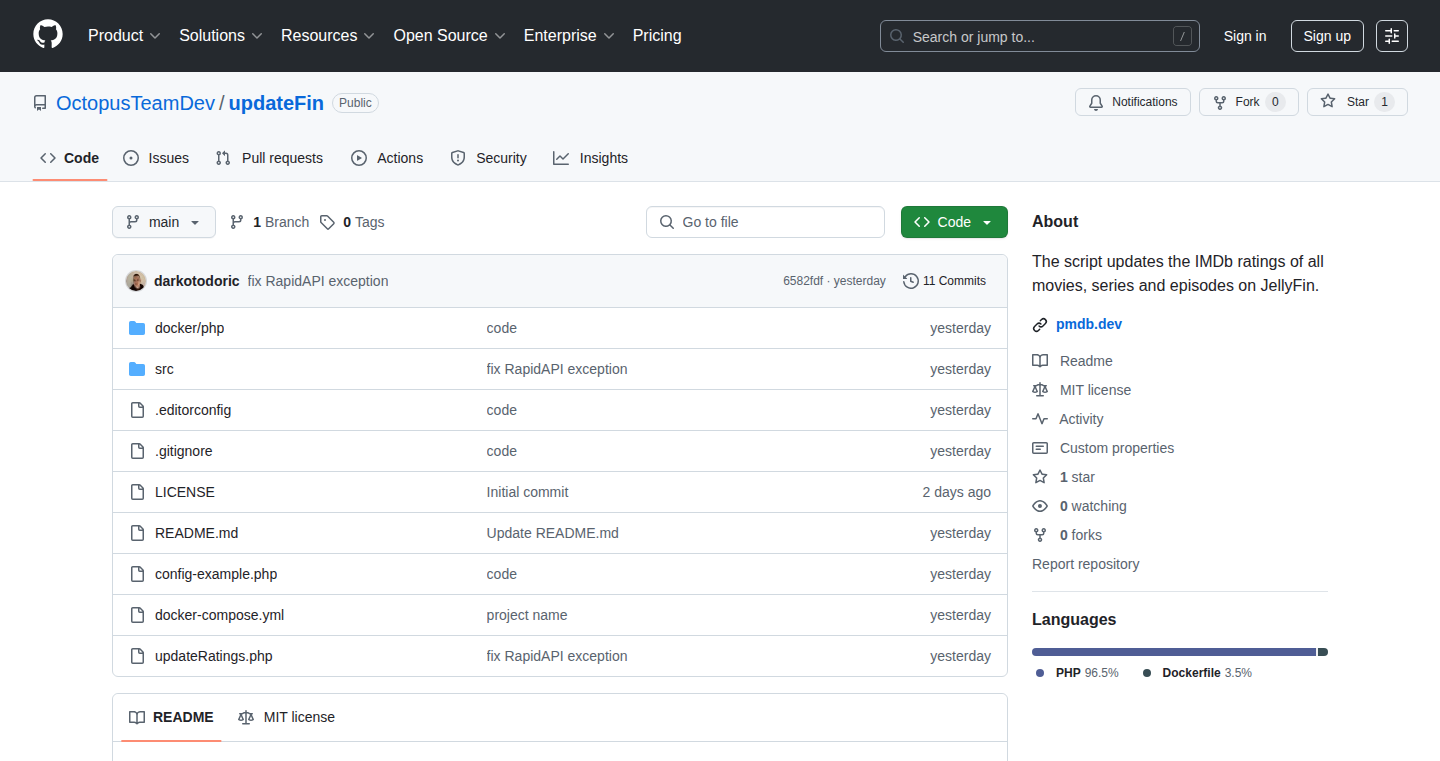Open the updateFin repository name link

(x=276, y=103)
